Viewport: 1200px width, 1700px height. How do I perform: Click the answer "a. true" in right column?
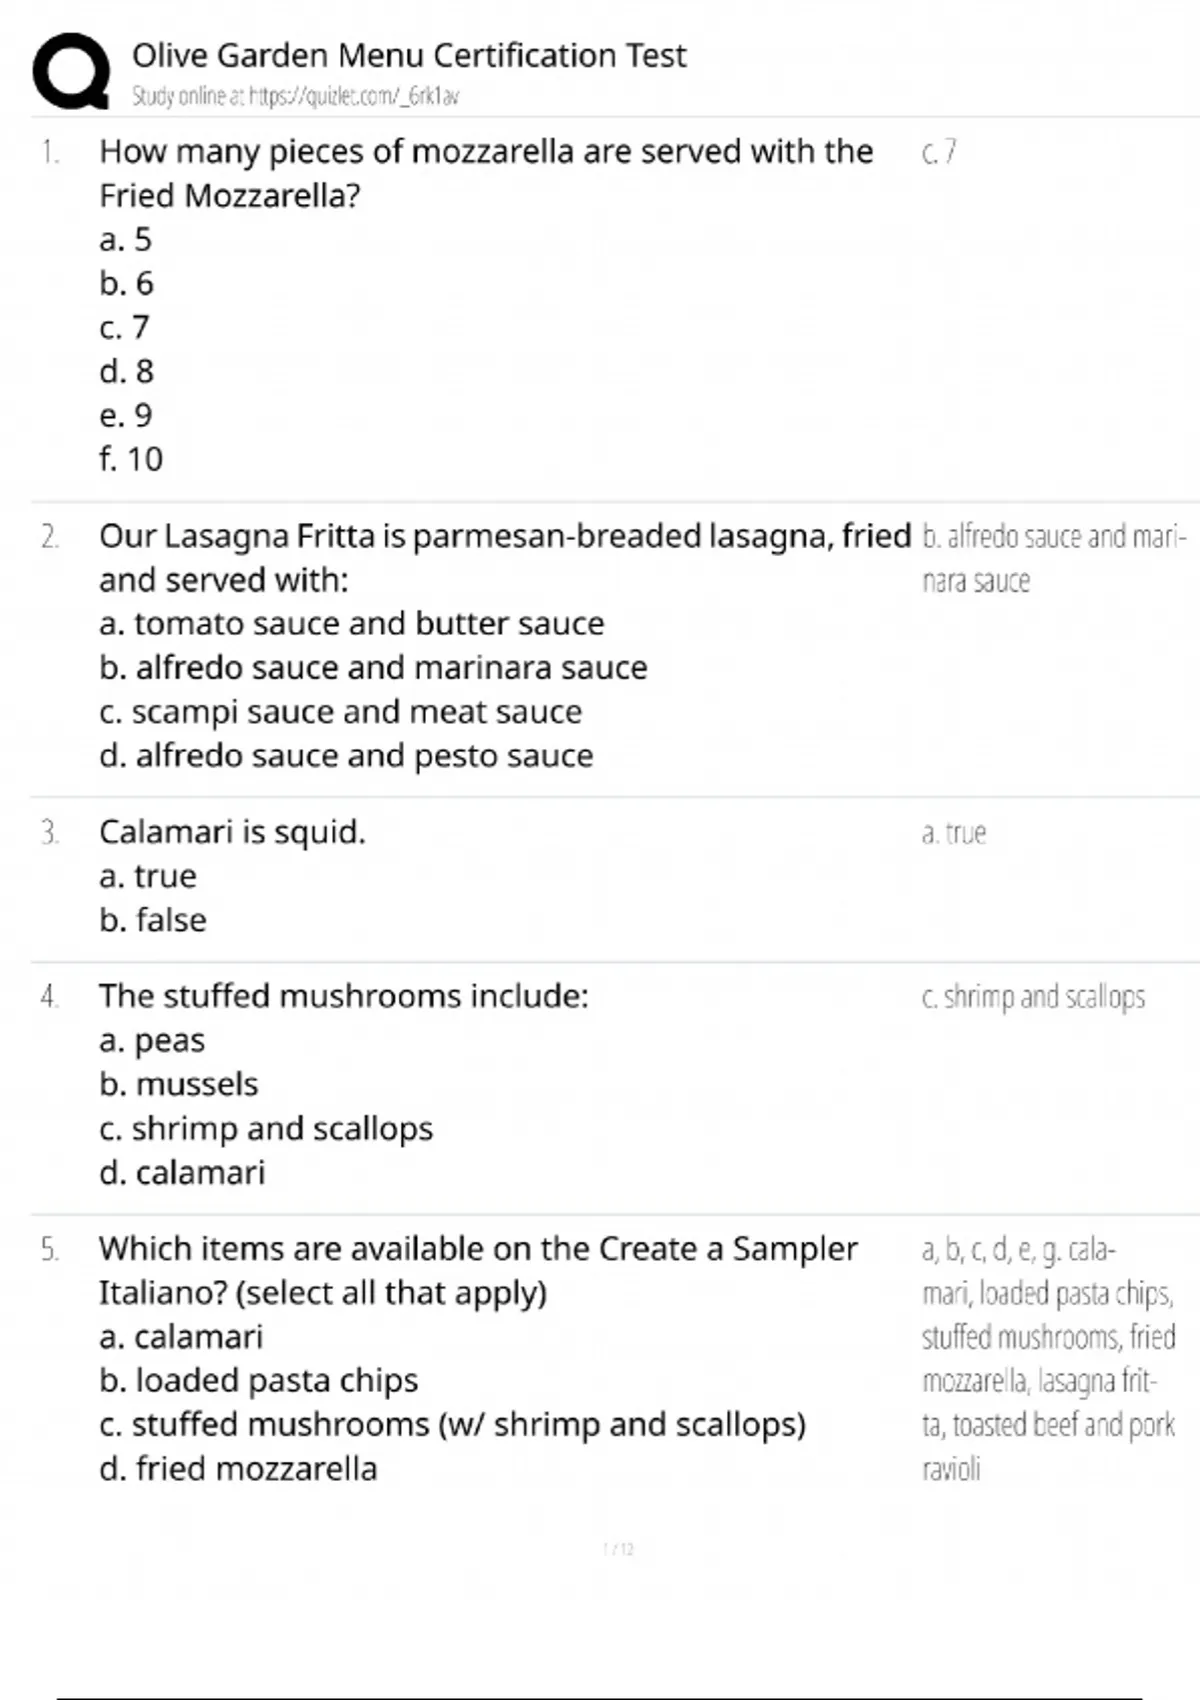coord(954,833)
